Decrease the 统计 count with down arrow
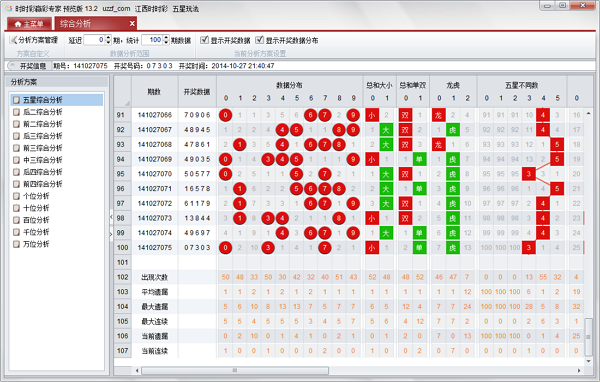600x382 pixels. [x=166, y=42]
